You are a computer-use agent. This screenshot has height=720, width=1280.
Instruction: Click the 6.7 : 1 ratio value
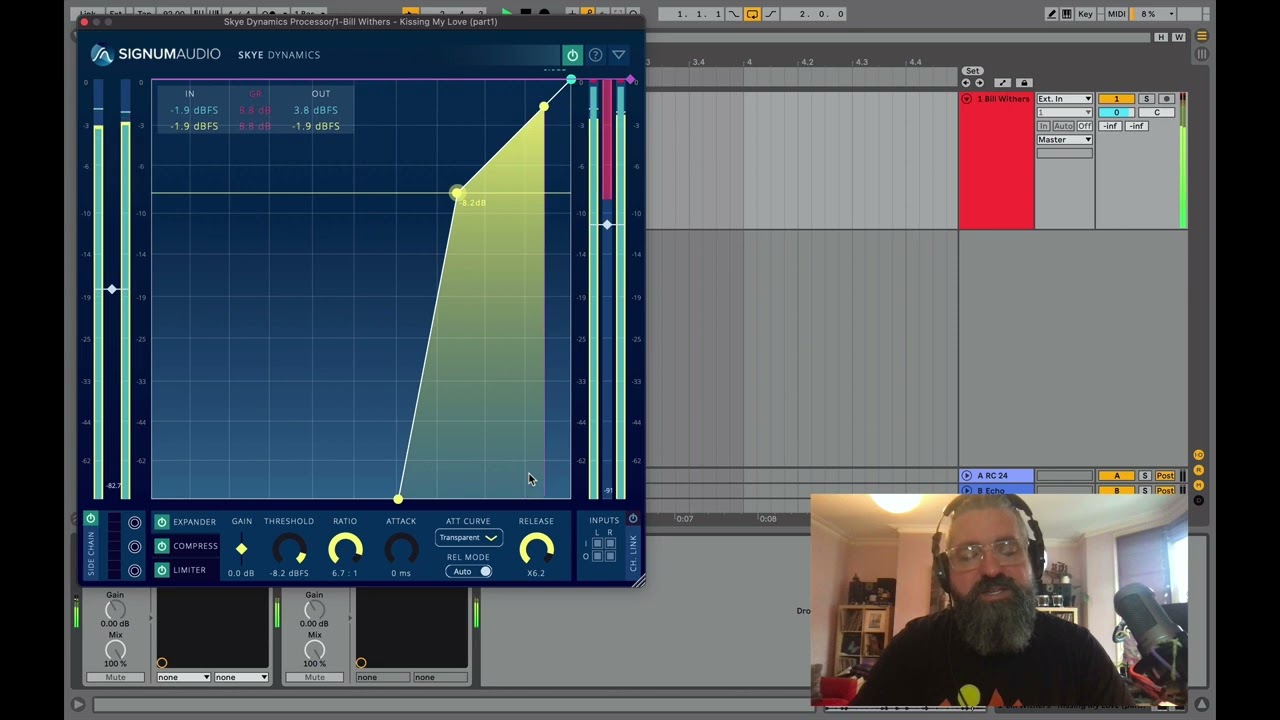[345, 573]
